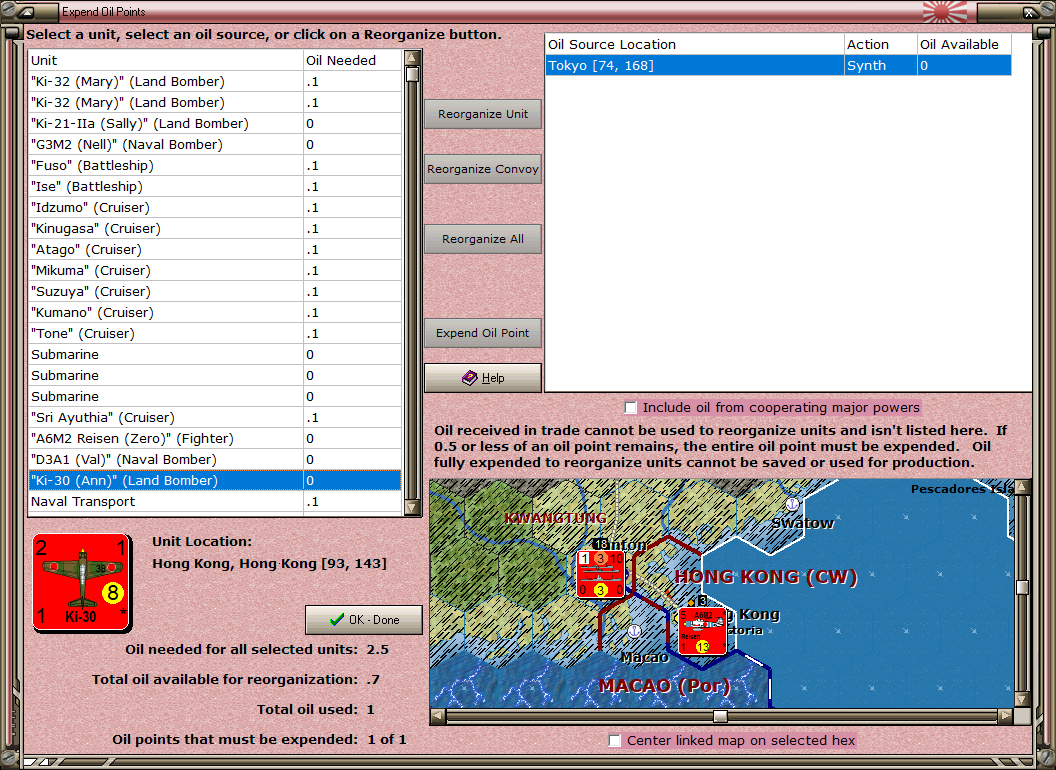Click the Reorganize Unit button
The width and height of the screenshot is (1056, 770).
click(483, 114)
